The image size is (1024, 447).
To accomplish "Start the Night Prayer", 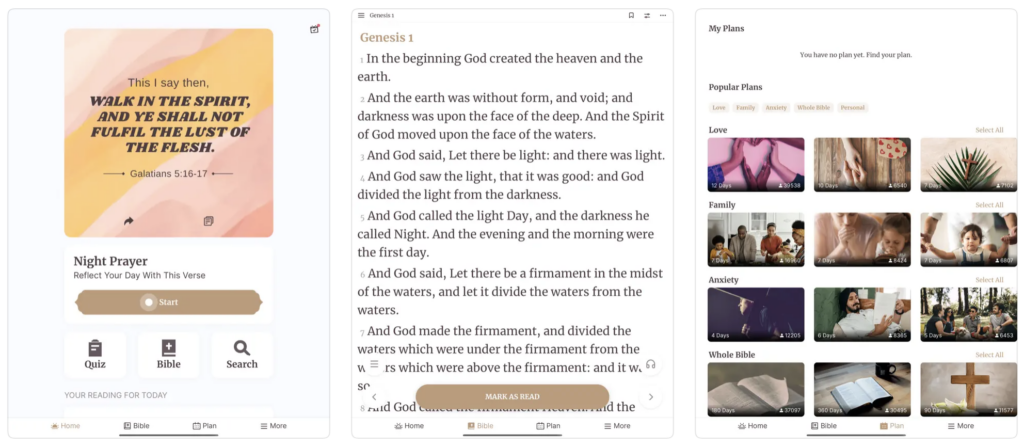I will coord(168,302).
